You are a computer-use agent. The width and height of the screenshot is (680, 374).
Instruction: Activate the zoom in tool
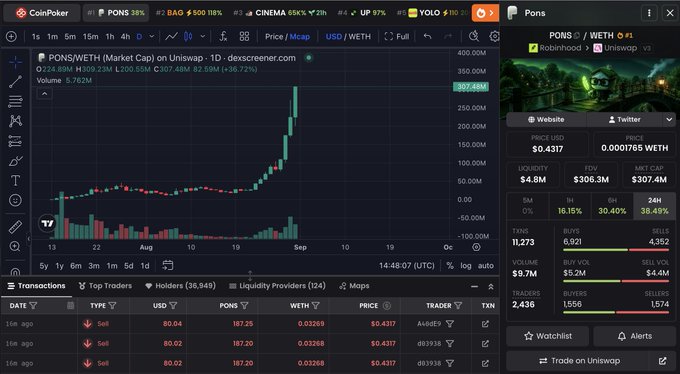click(15, 246)
